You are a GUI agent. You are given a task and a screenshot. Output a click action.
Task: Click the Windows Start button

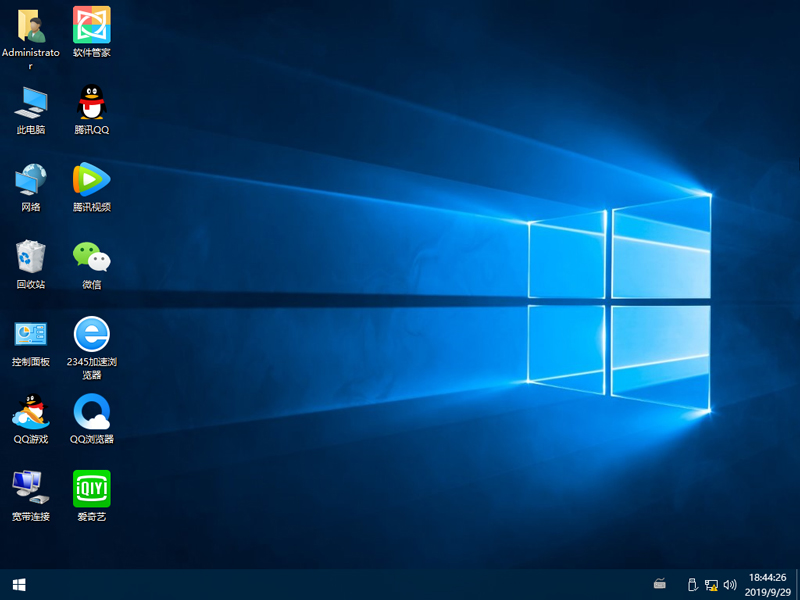click(18, 584)
